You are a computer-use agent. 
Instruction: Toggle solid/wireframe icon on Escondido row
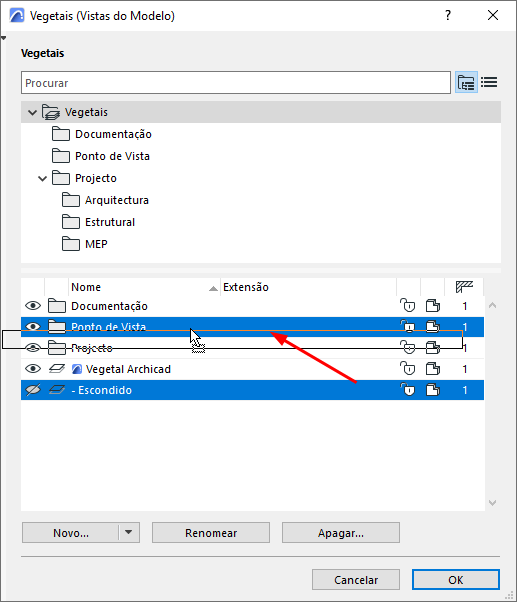click(x=433, y=390)
